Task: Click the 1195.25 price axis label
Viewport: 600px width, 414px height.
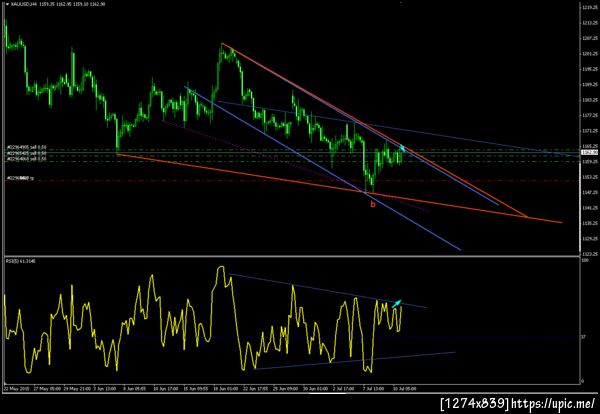Action: [590, 69]
